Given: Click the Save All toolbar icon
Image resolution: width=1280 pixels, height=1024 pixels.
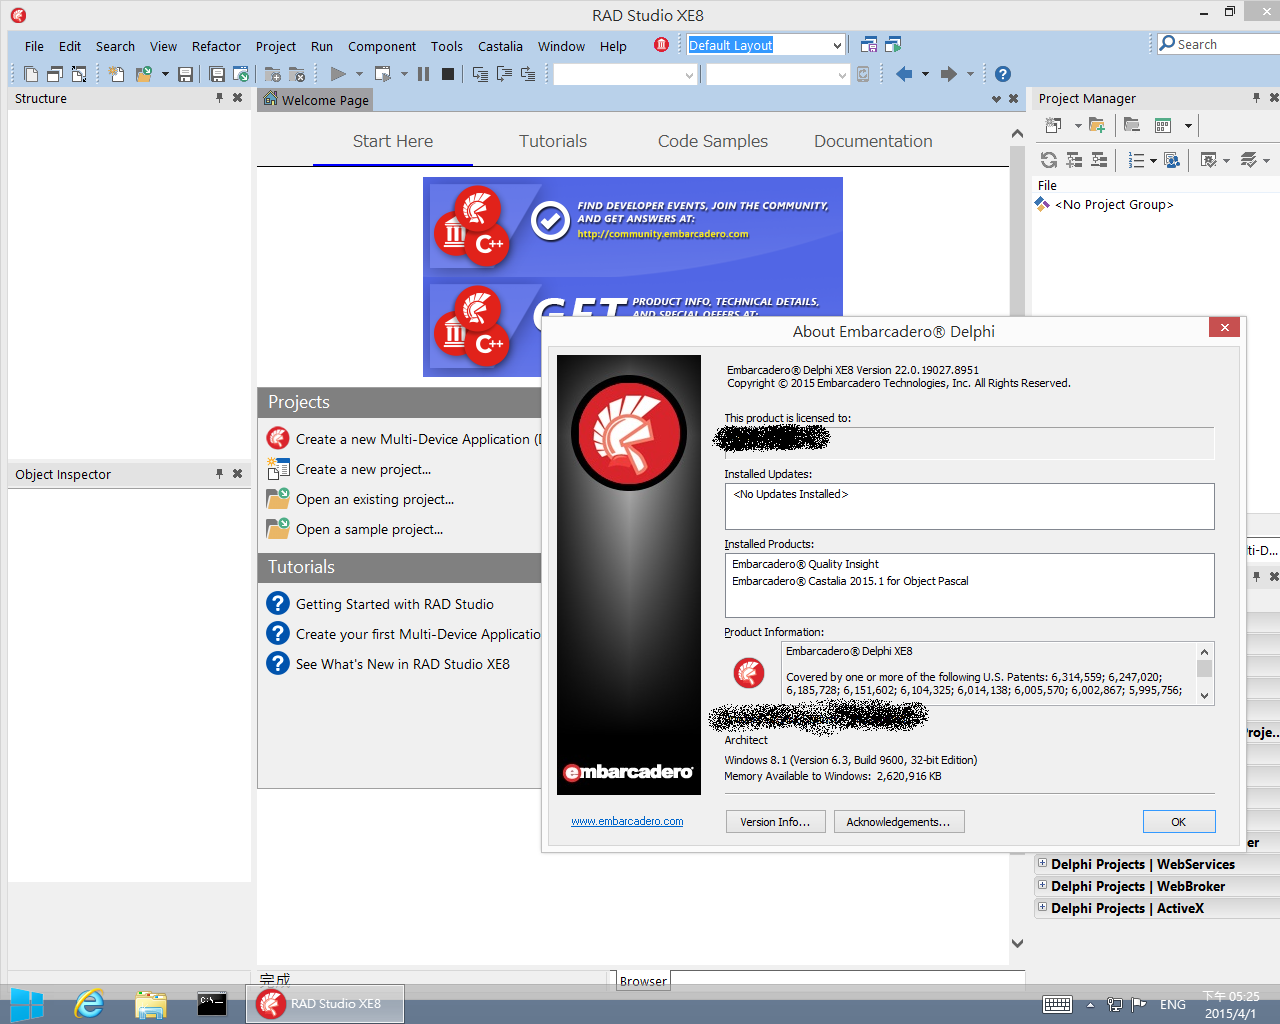Looking at the screenshot, I should click(x=217, y=74).
